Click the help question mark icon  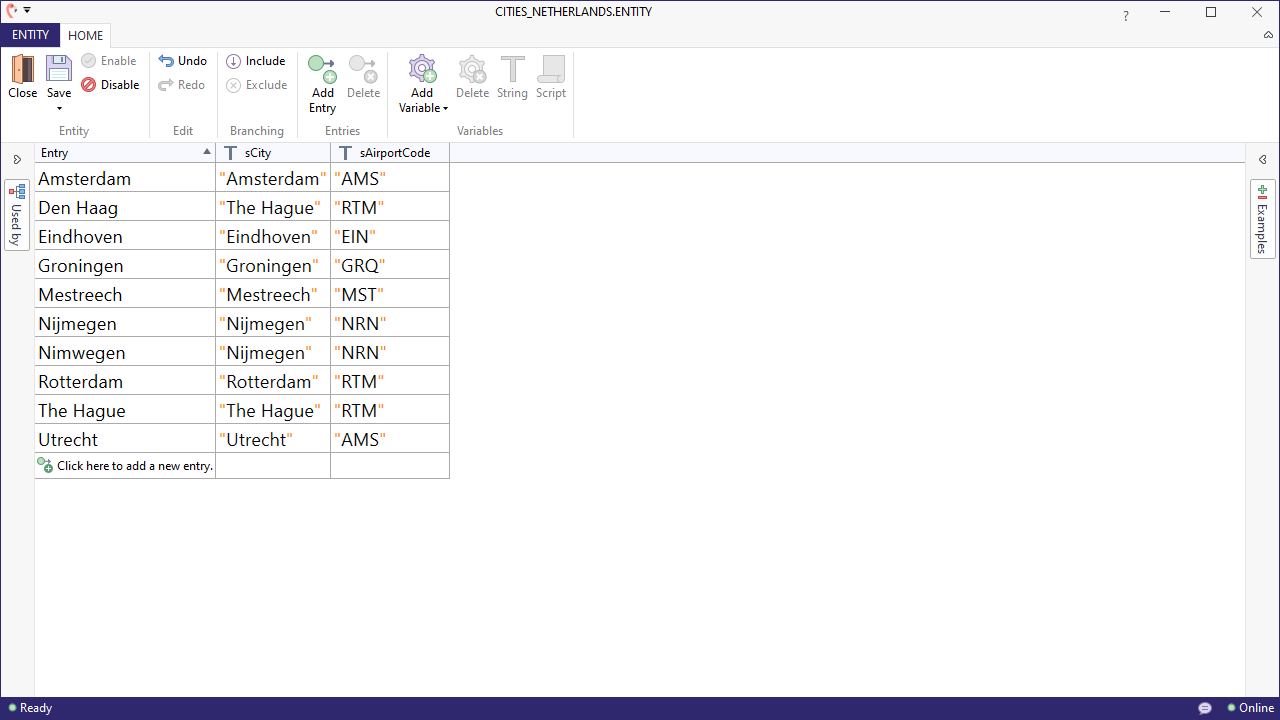[x=1126, y=16]
